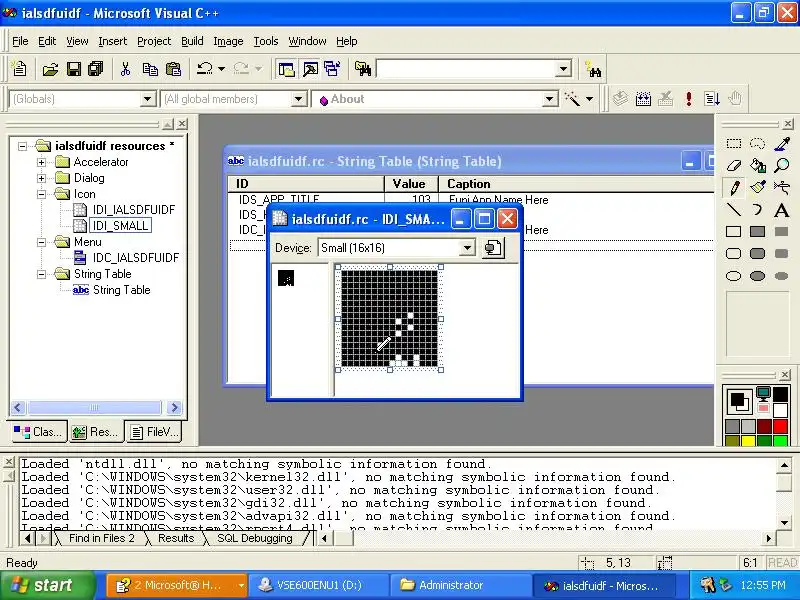
Task: Choose the inverse color selector
Action: pos(763,407)
